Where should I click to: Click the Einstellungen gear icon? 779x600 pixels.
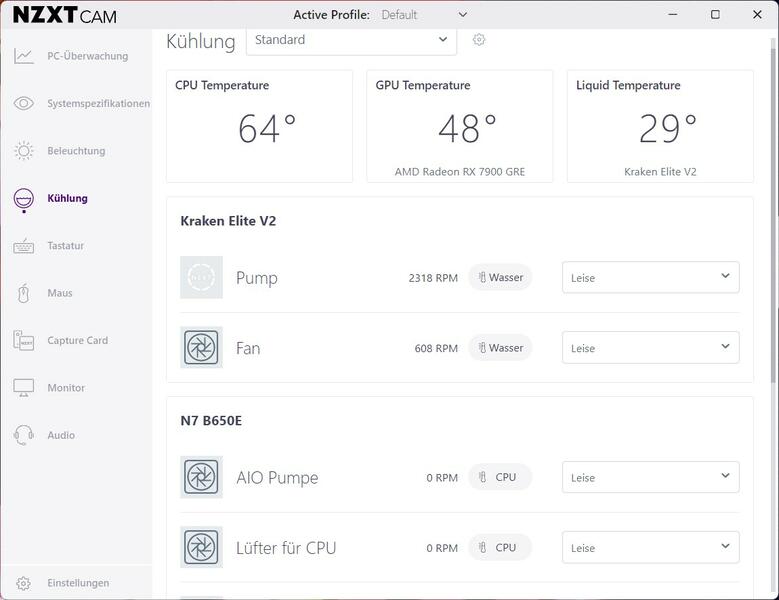point(23,583)
